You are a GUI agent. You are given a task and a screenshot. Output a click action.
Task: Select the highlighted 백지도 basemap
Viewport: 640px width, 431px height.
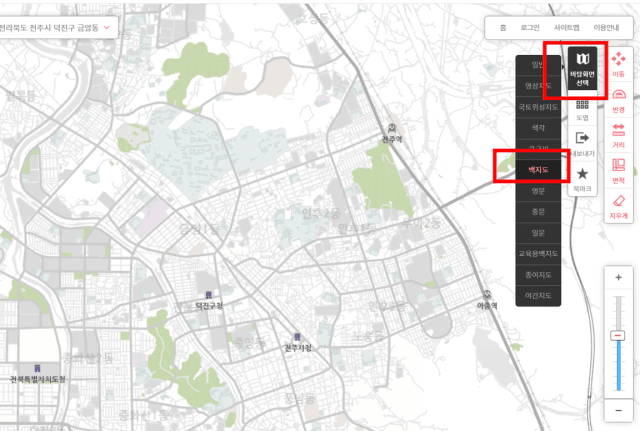tap(538, 170)
